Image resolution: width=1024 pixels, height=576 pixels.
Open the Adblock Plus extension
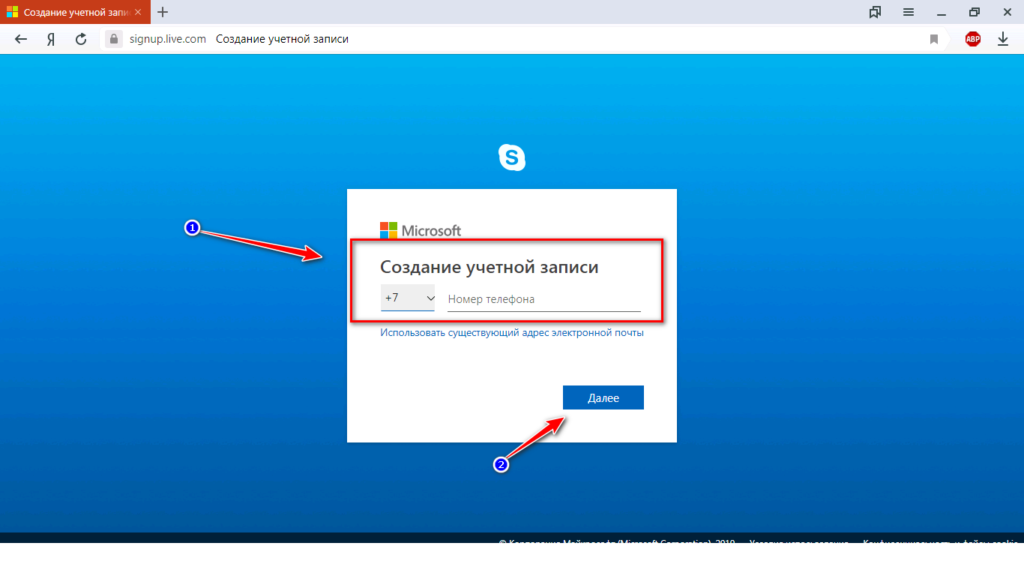[972, 39]
